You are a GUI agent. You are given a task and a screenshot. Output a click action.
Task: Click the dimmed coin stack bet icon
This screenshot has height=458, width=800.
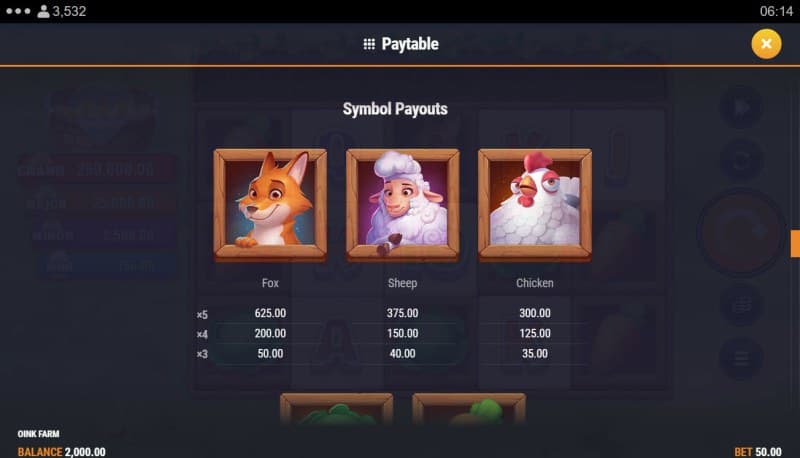[x=741, y=306]
